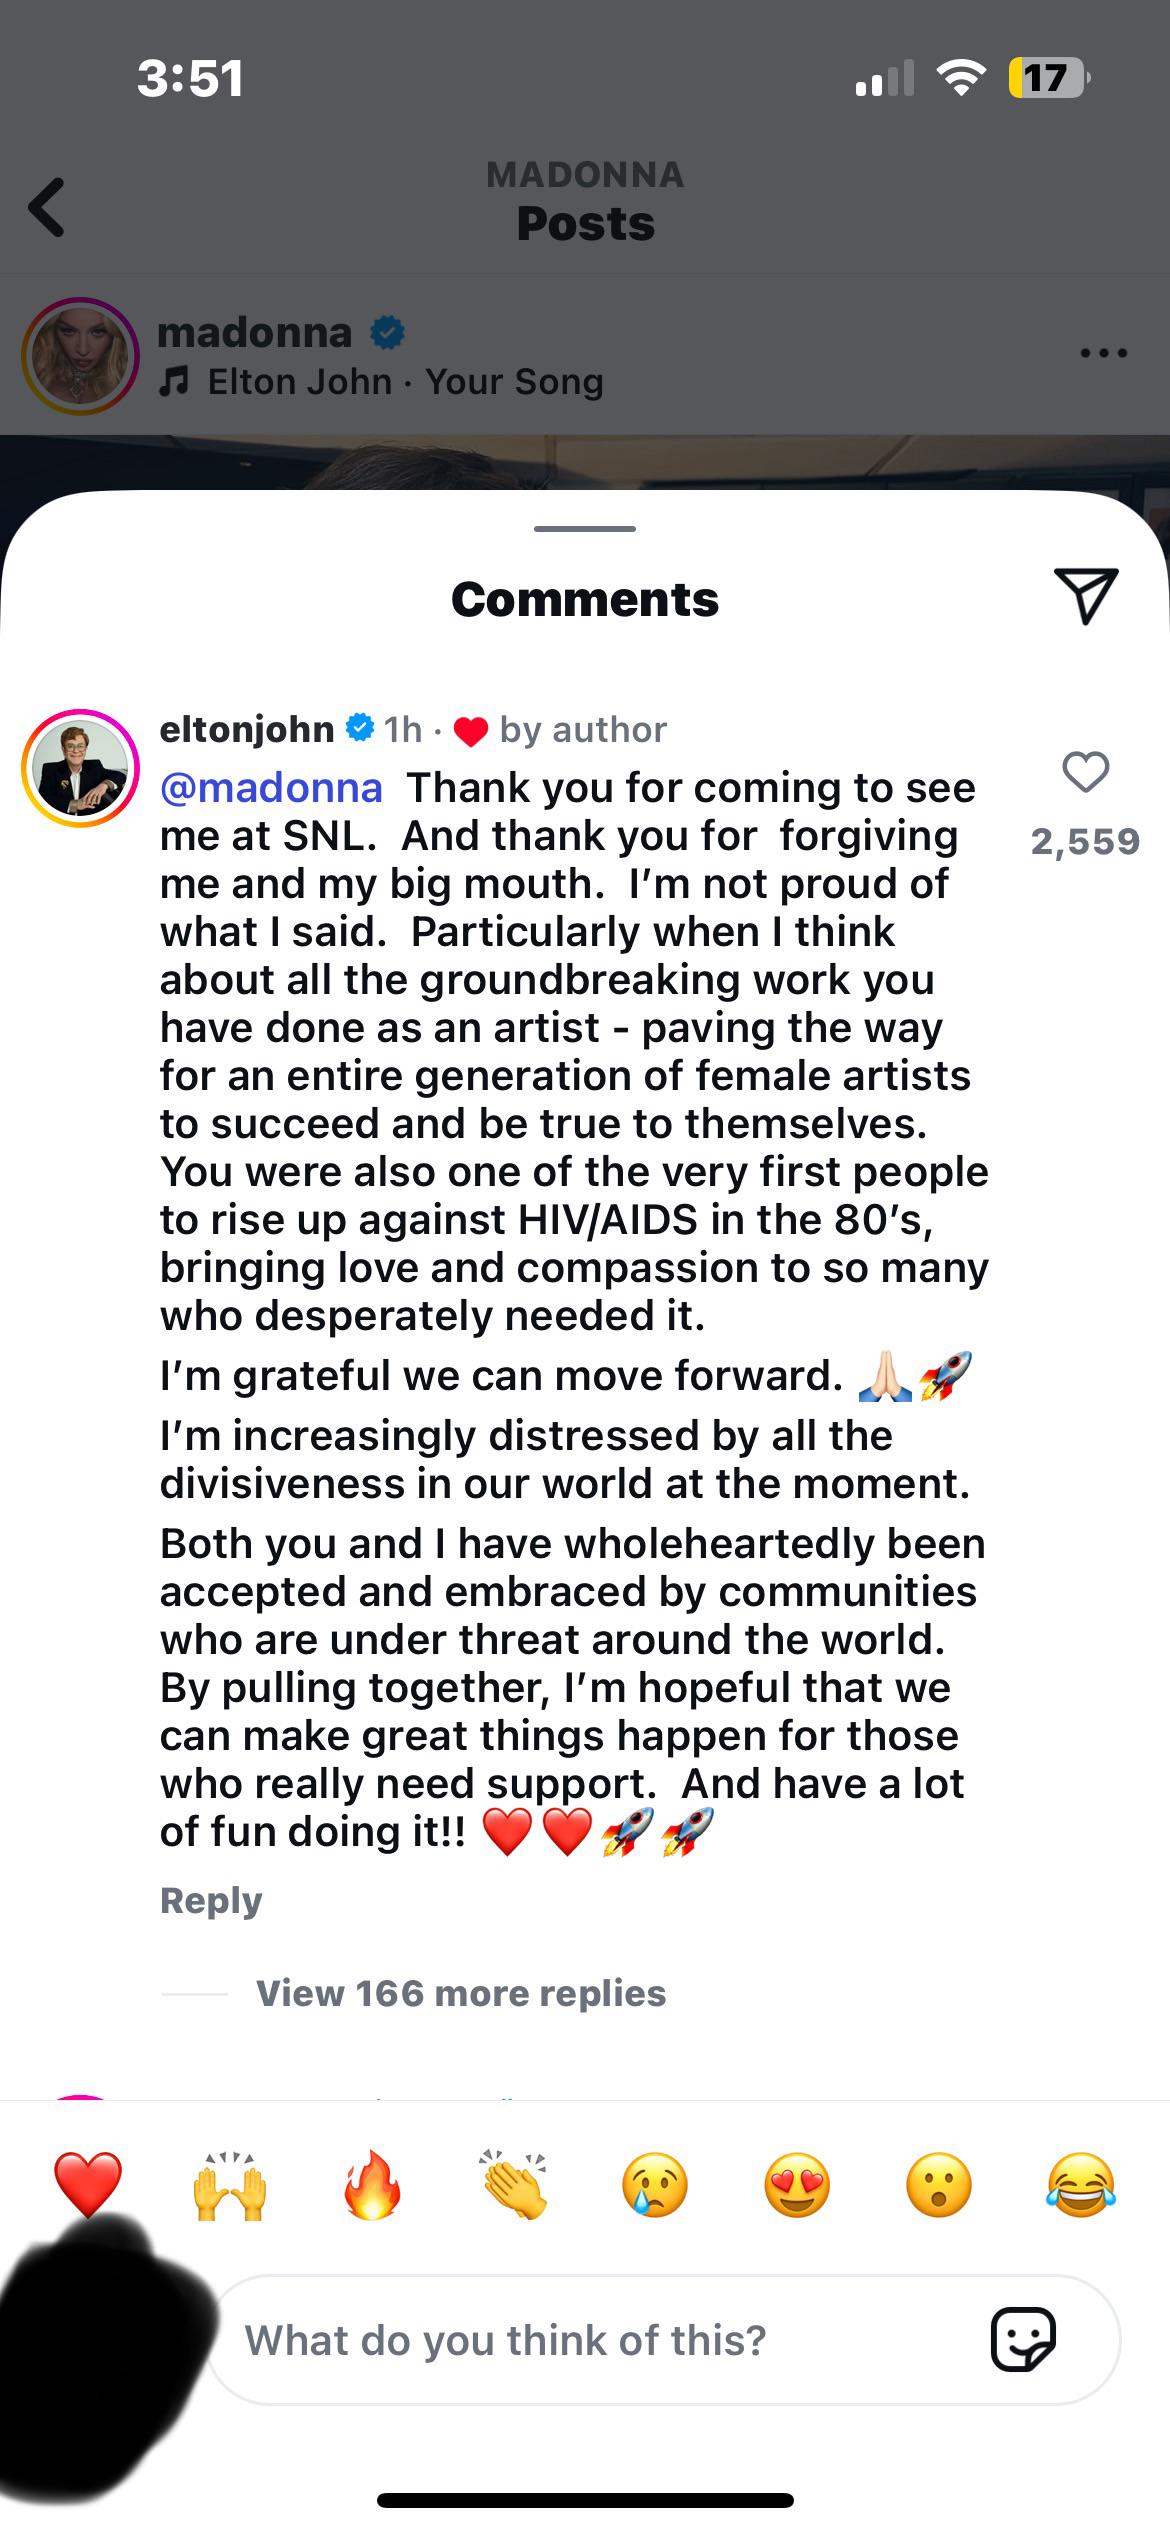Like Elton John's comment with heart

tap(1085, 773)
